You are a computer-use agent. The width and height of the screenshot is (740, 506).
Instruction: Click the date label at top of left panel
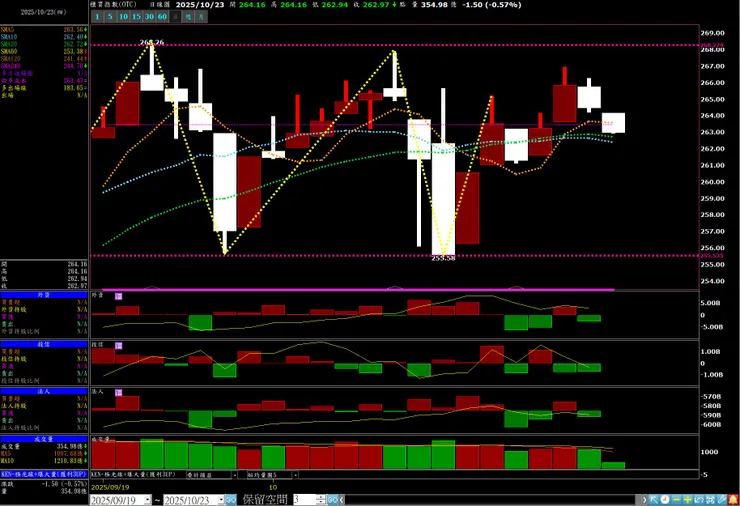click(x=43, y=12)
